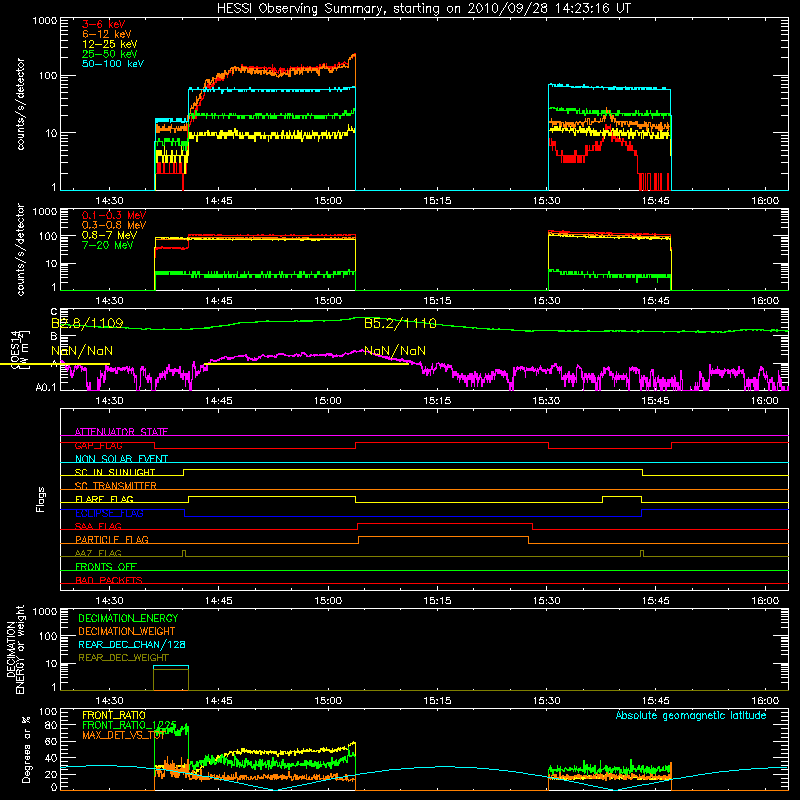Viewport: 800px width, 800px height.
Task: Click the vertical Flags axis title
Action: [41, 499]
